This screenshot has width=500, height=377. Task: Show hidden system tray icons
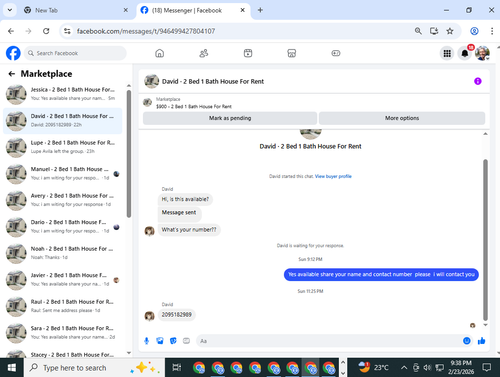click(x=404, y=368)
